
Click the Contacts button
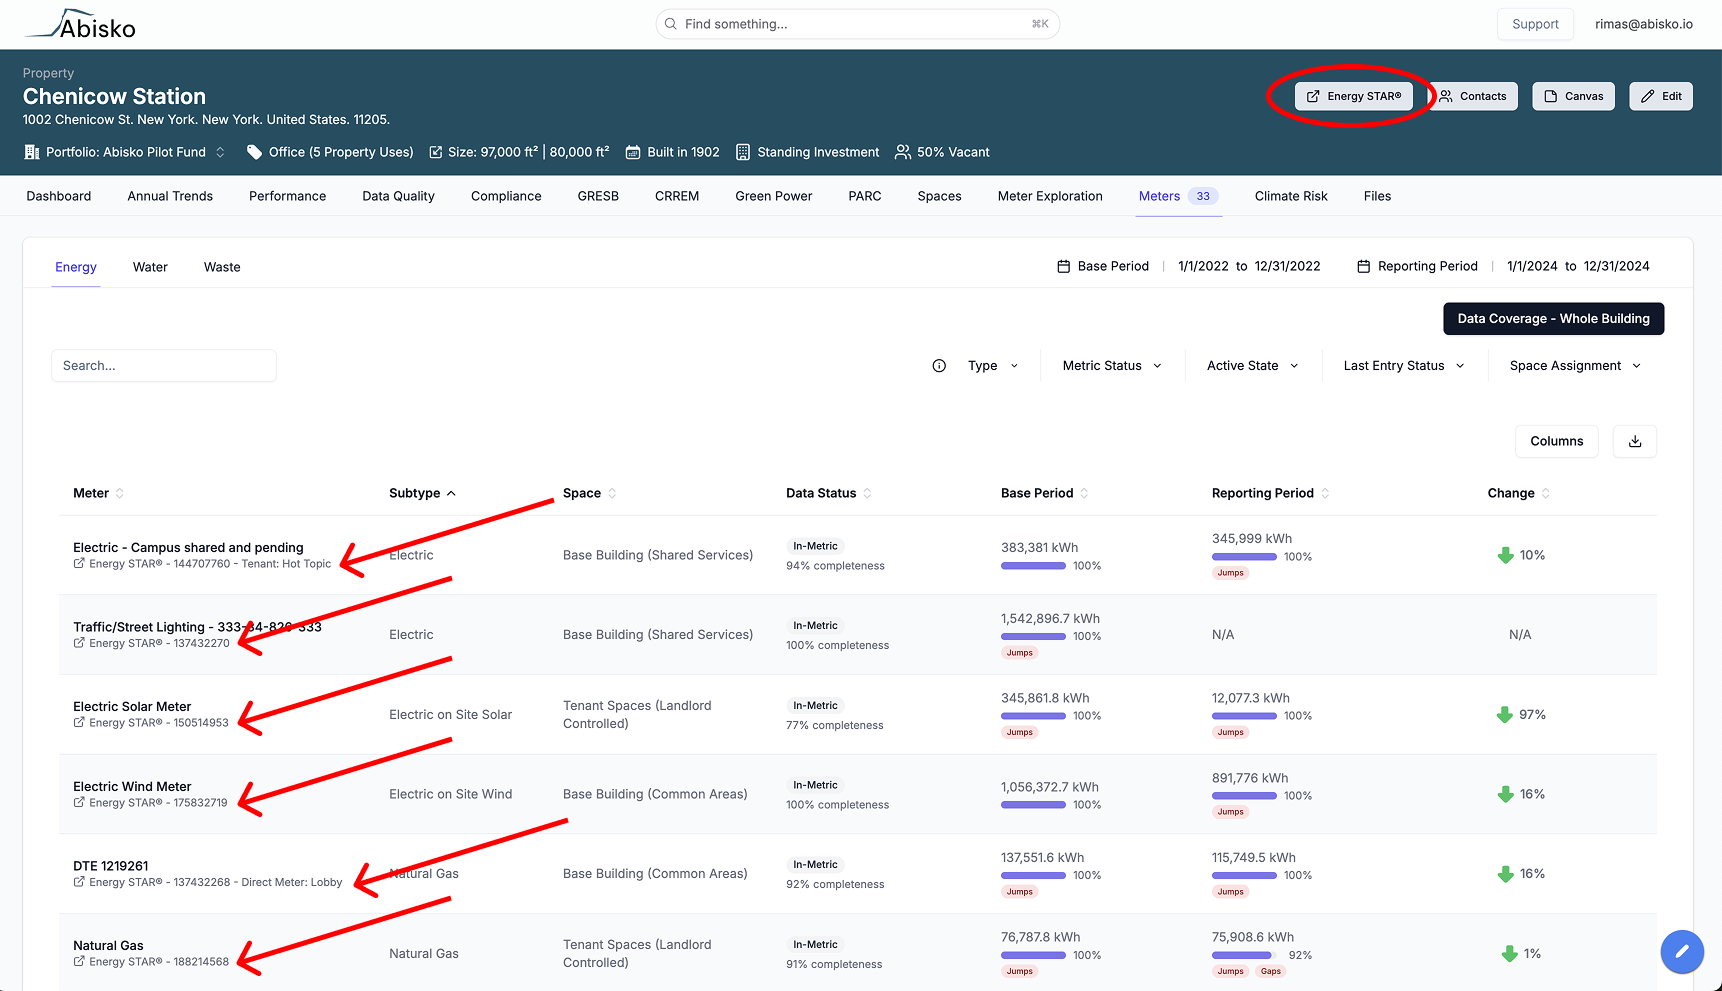[x=1473, y=96]
